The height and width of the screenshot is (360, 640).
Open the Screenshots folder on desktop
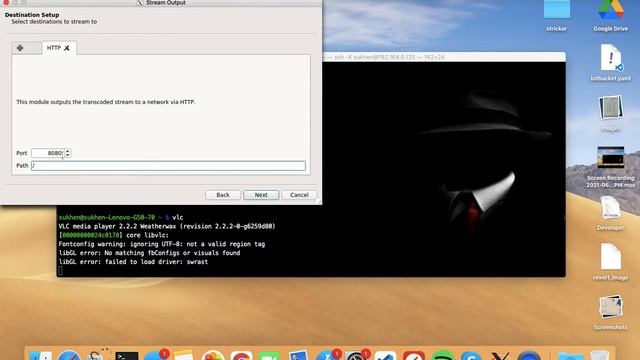611,307
